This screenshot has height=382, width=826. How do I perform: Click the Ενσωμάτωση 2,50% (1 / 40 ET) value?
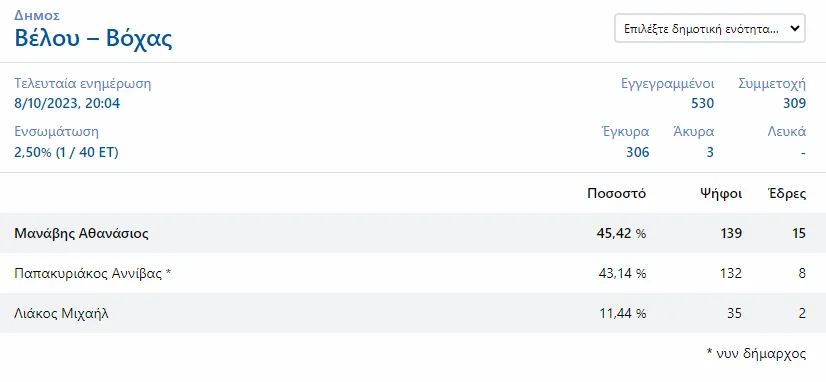66,153
